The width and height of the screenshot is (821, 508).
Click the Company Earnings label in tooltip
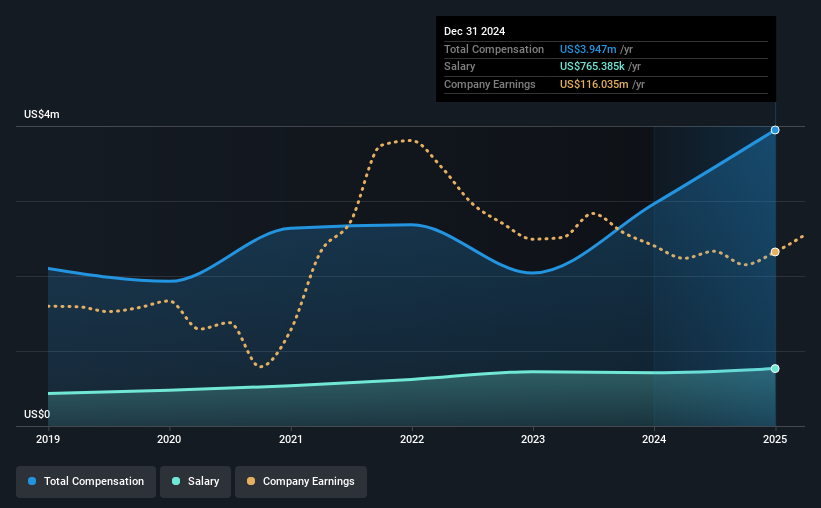(x=490, y=84)
